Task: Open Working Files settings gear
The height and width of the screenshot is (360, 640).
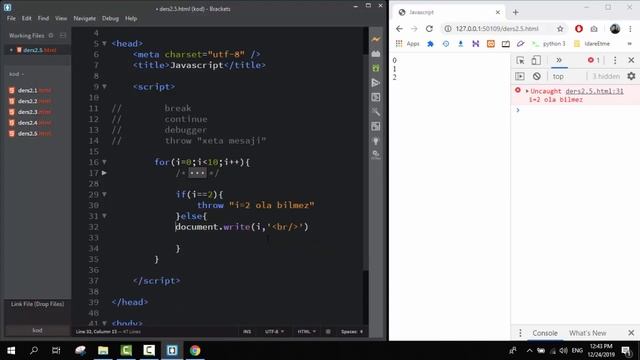Action: click(51, 36)
